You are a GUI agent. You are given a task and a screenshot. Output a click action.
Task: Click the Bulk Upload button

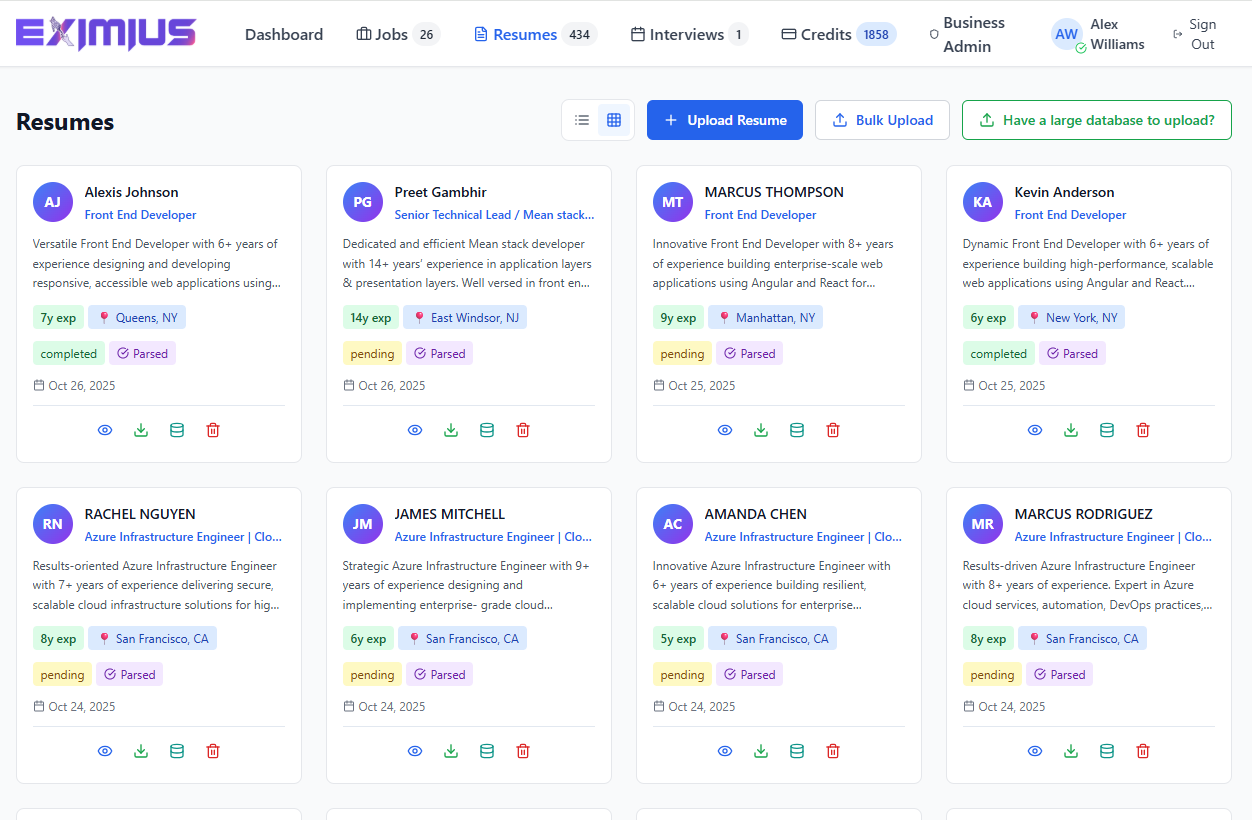coord(882,120)
